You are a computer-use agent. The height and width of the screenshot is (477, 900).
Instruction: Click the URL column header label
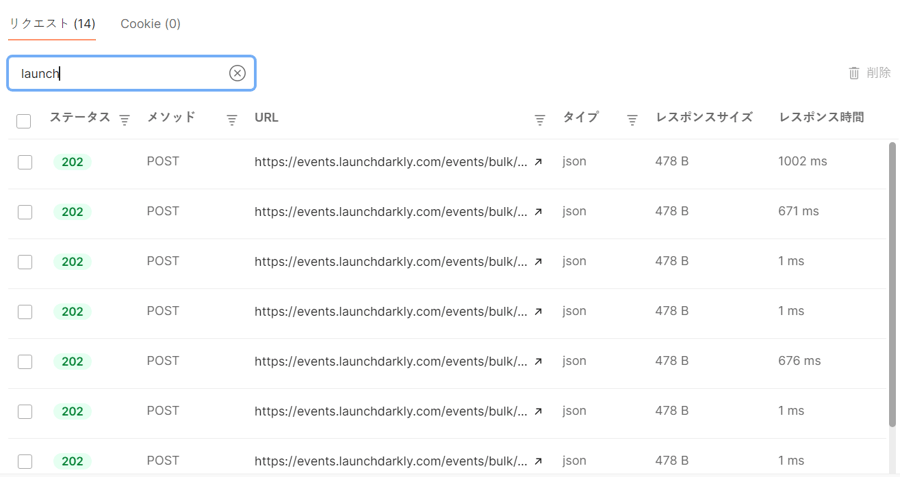point(266,118)
